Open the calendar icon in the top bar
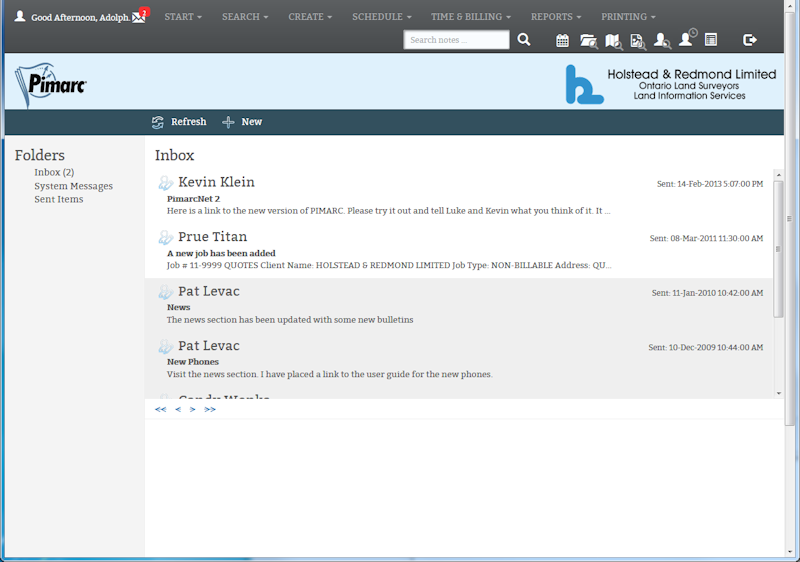 point(562,40)
